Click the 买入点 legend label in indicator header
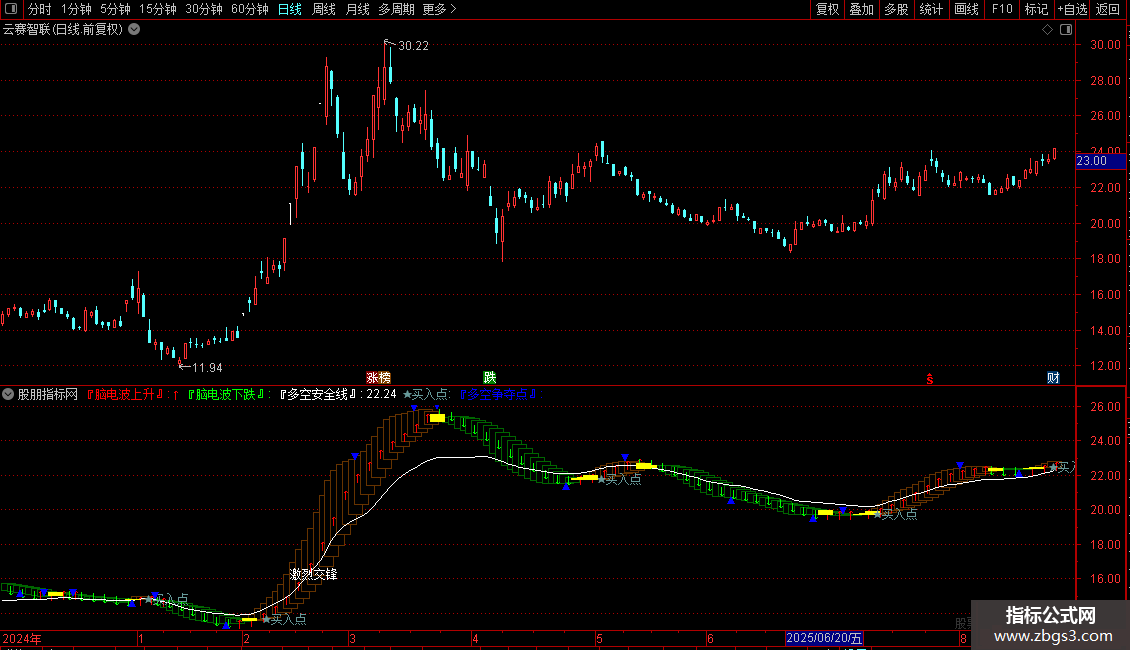Viewport: 1130px width, 650px height. [x=426, y=394]
